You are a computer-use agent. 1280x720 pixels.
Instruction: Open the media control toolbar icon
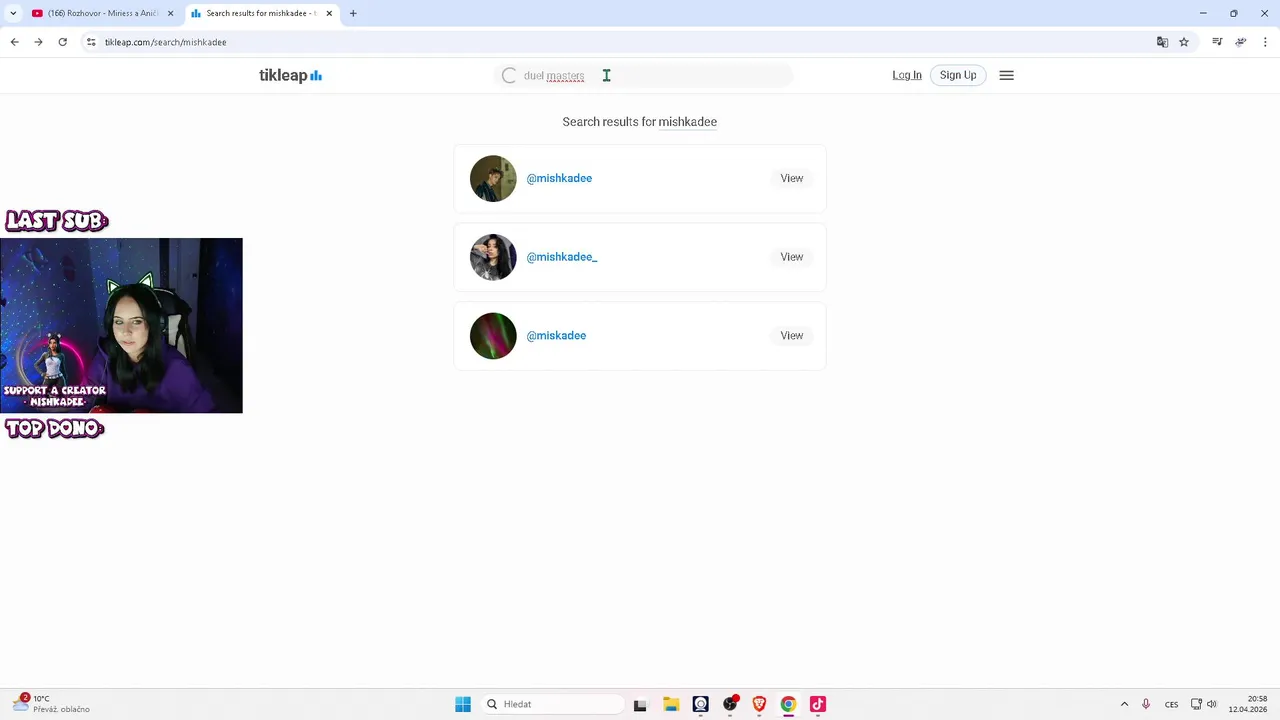[1217, 42]
